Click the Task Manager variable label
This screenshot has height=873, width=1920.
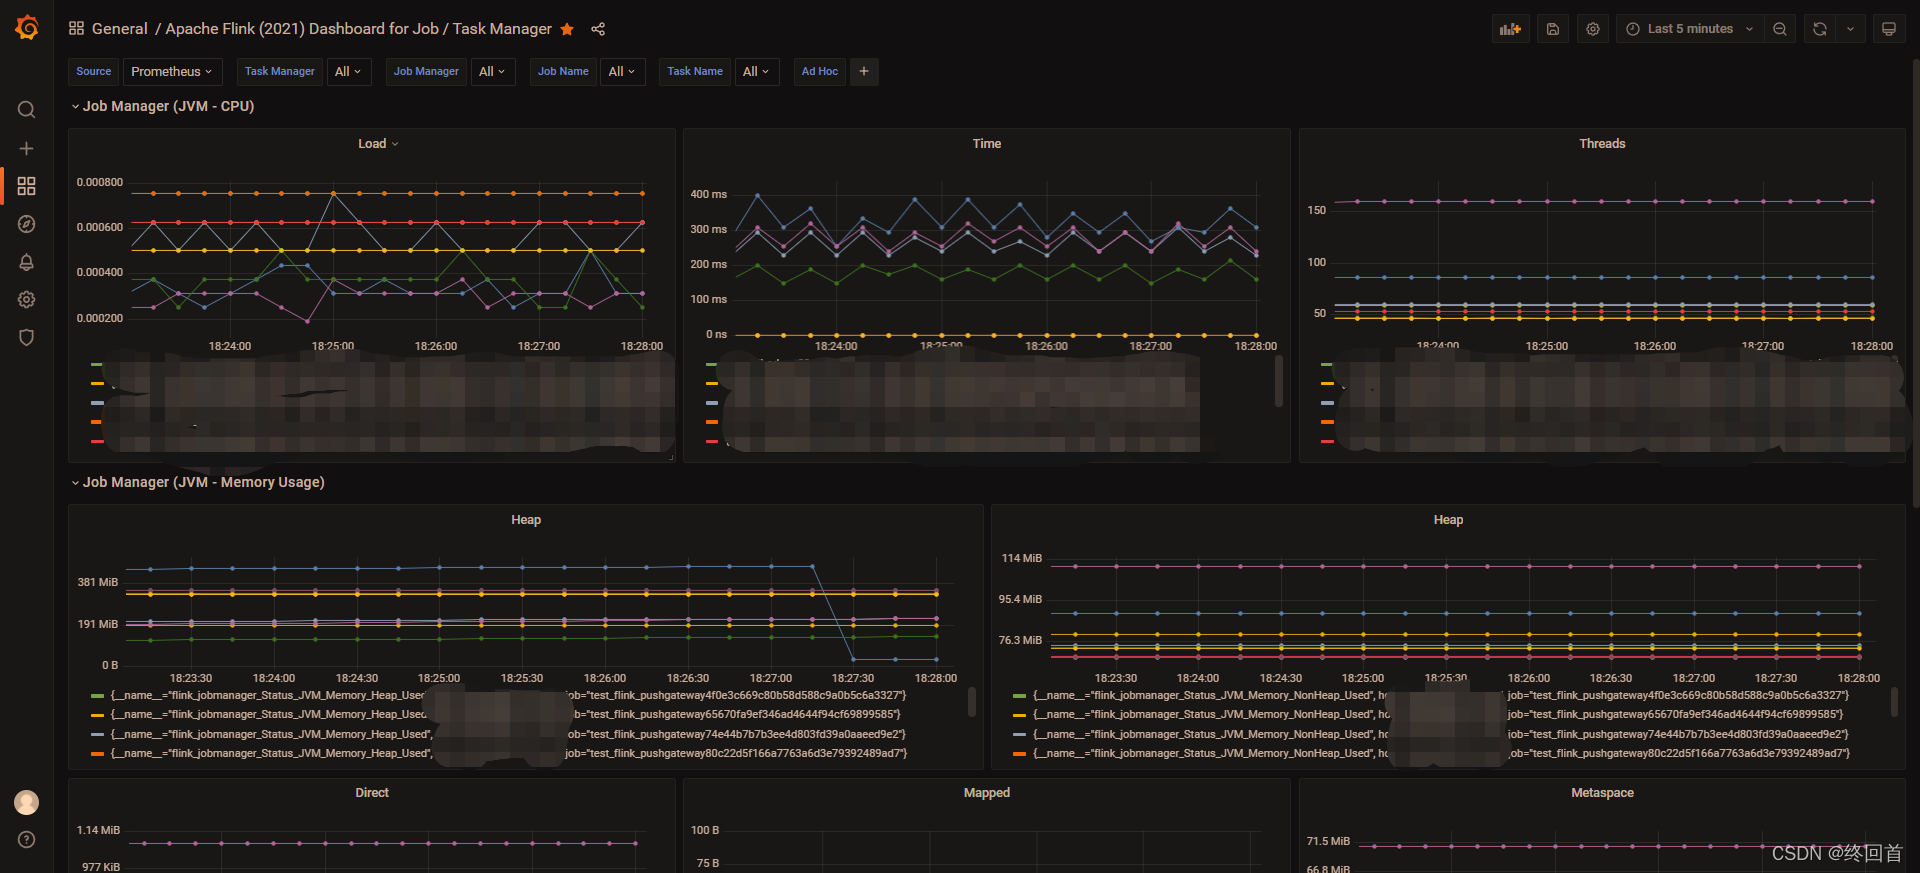[x=280, y=71]
